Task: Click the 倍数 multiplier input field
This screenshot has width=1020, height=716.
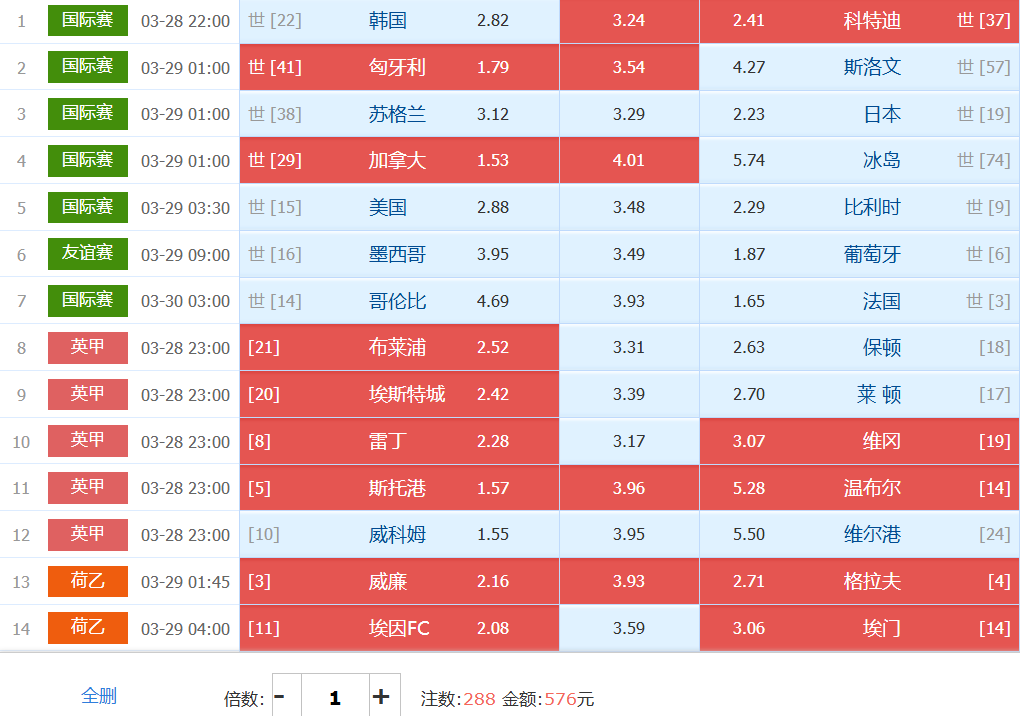Action: [x=334, y=697]
